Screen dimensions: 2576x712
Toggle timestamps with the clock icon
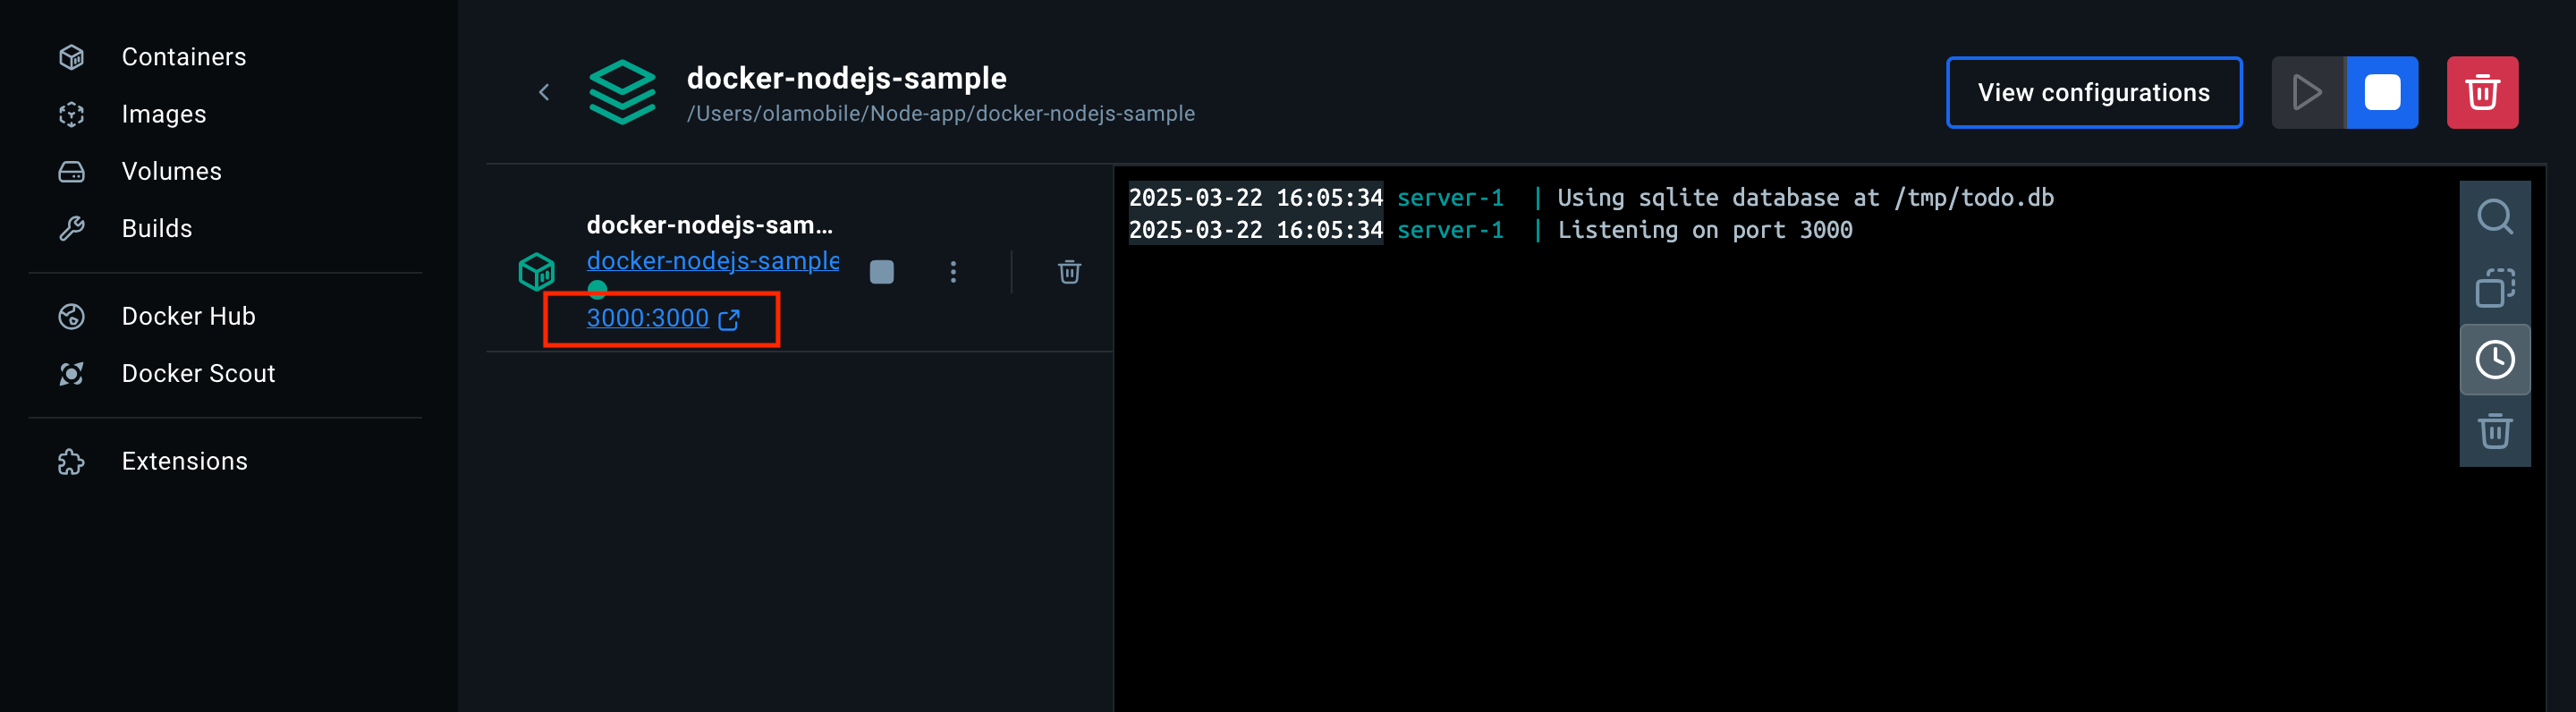[2495, 360]
